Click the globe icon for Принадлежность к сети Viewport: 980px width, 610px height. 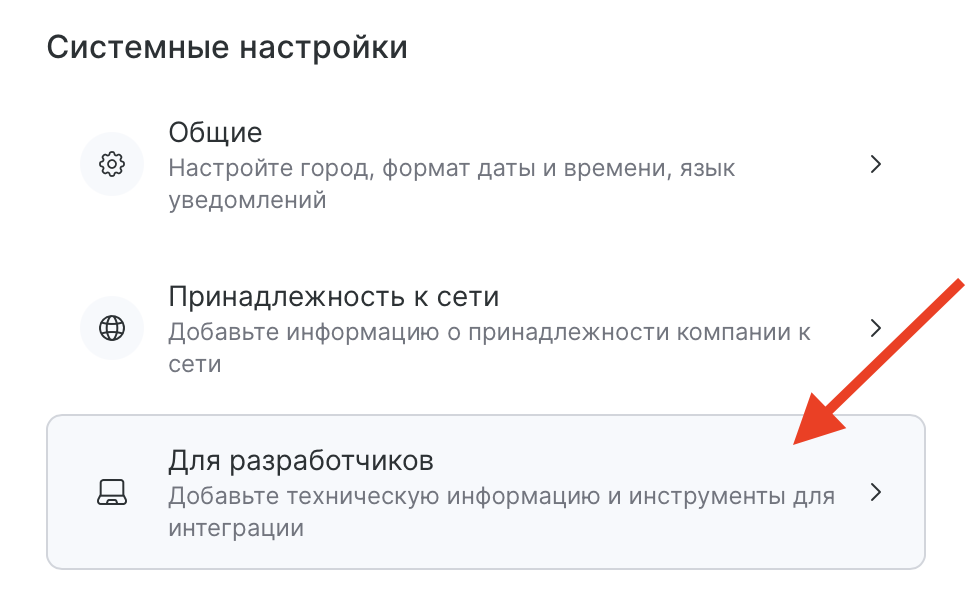pyautogui.click(x=112, y=328)
